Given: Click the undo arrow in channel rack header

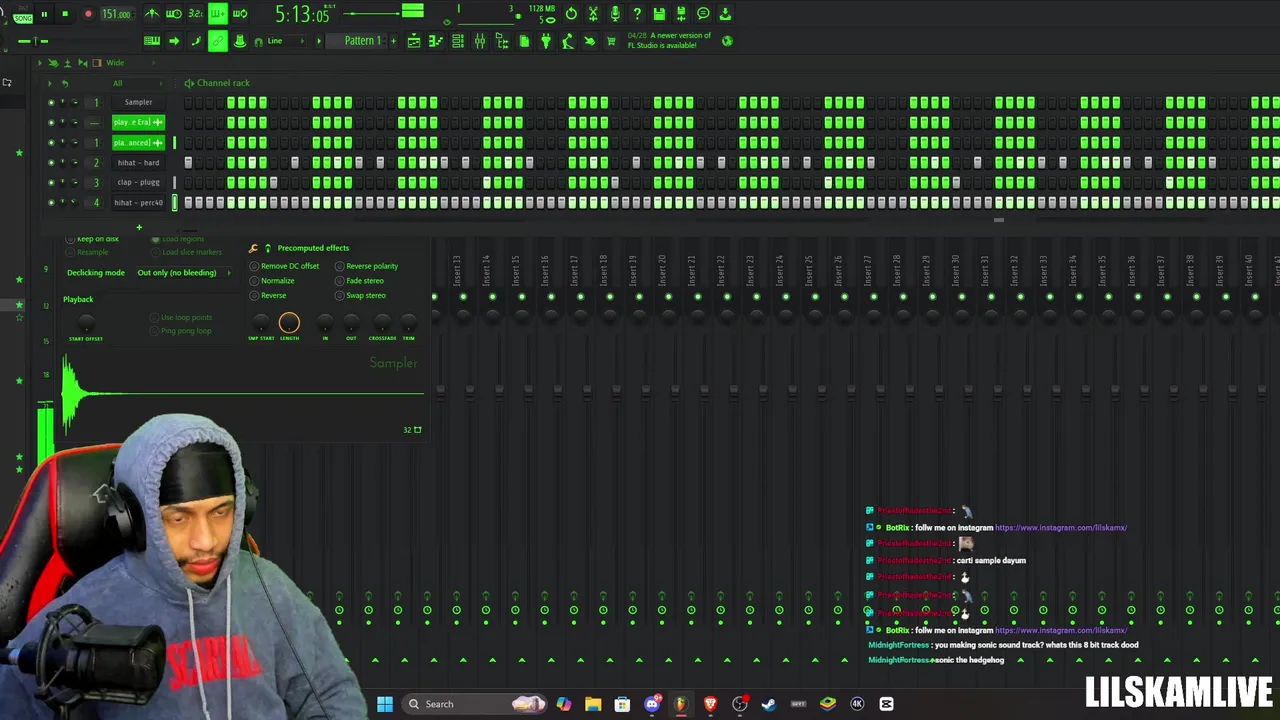Looking at the screenshot, I should click(x=65, y=83).
